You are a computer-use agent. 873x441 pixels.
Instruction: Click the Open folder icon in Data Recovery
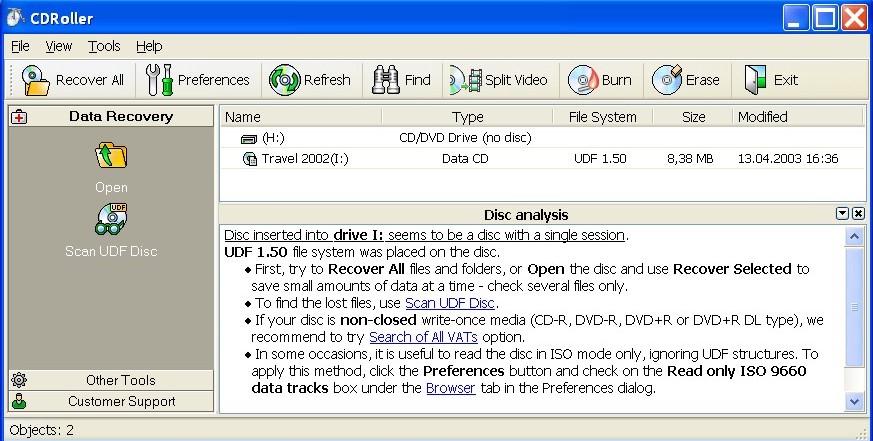111,155
